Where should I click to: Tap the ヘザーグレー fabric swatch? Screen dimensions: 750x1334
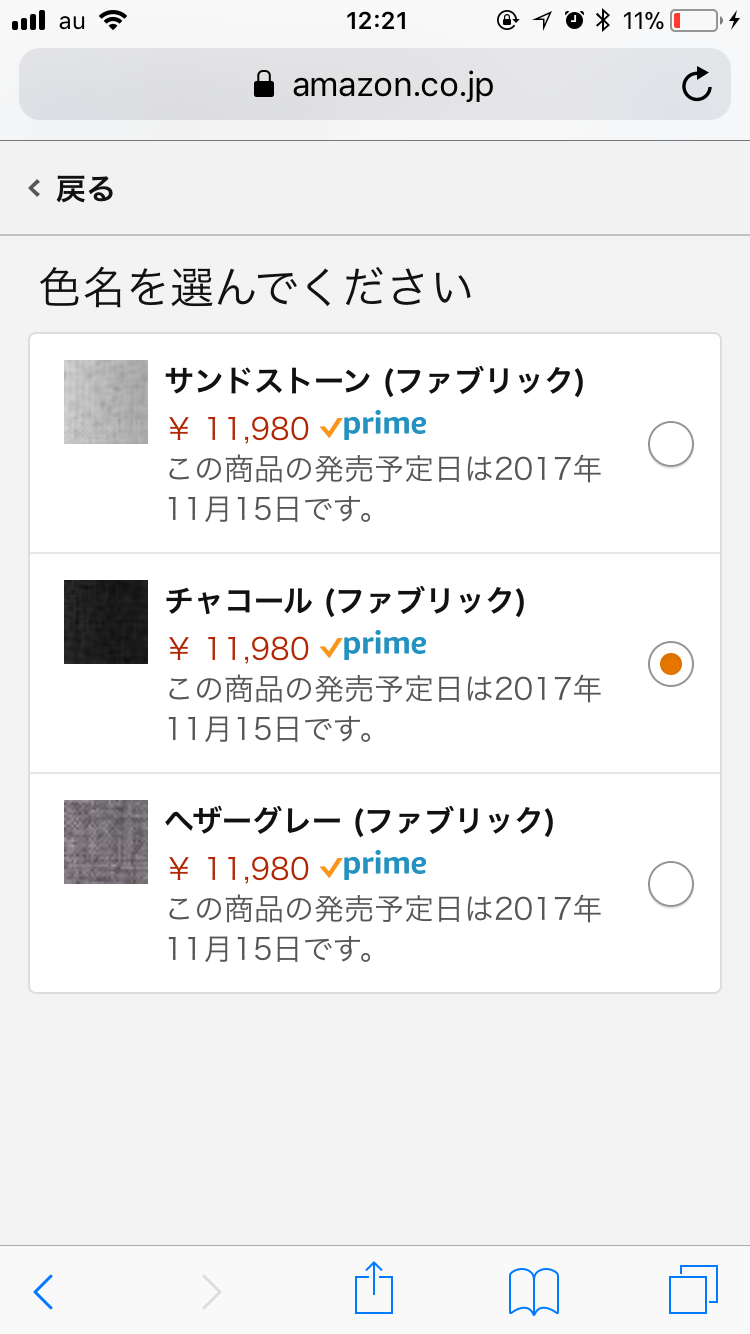coord(106,842)
